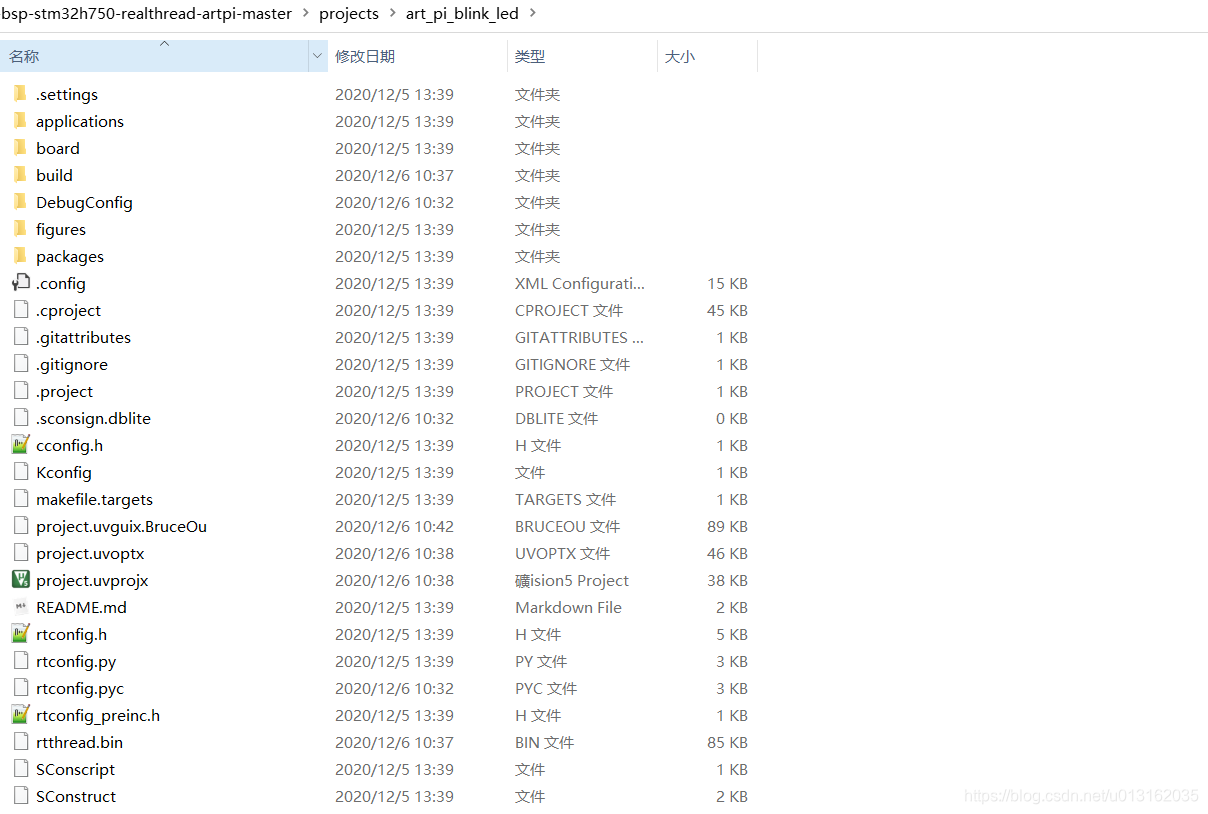1208x814 pixels.
Task: Open the applications folder icon
Action: point(20,121)
